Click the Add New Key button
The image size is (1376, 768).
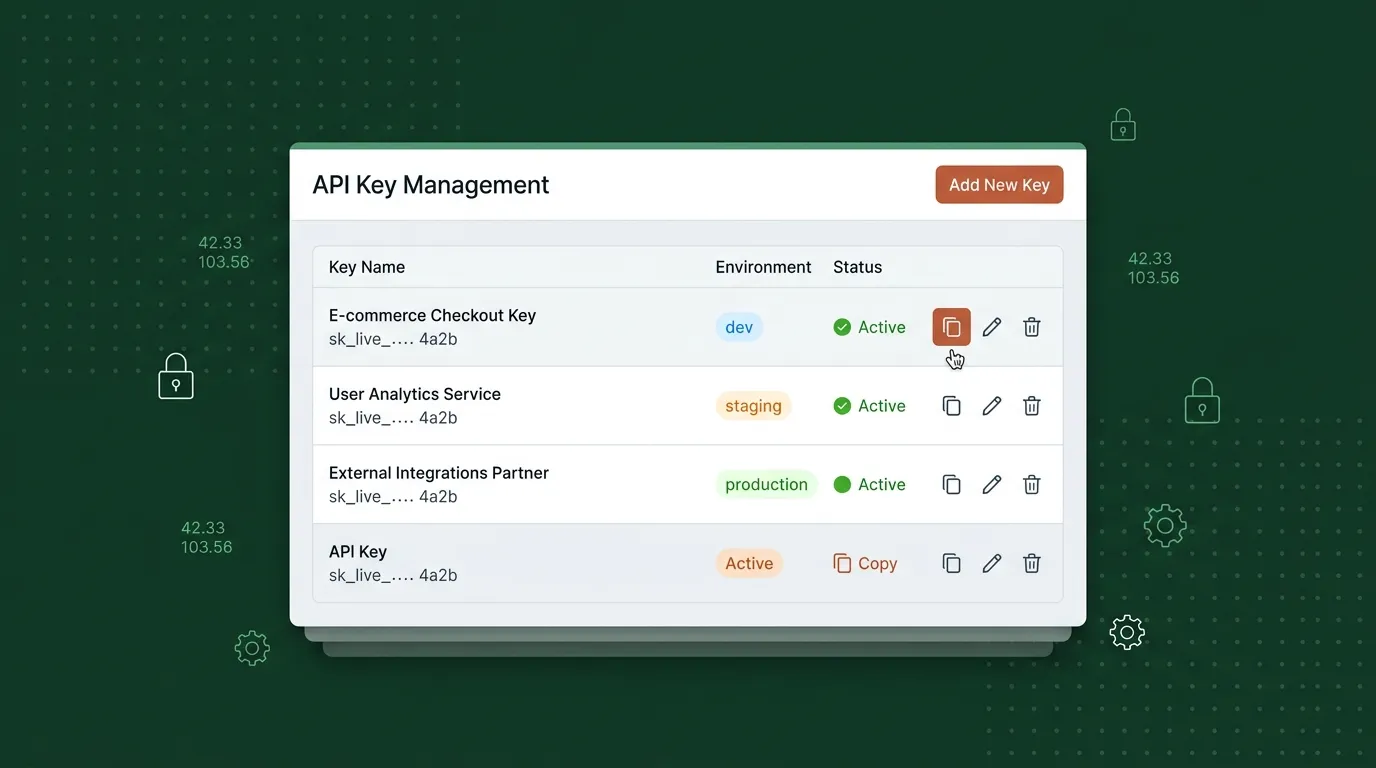[999, 184]
